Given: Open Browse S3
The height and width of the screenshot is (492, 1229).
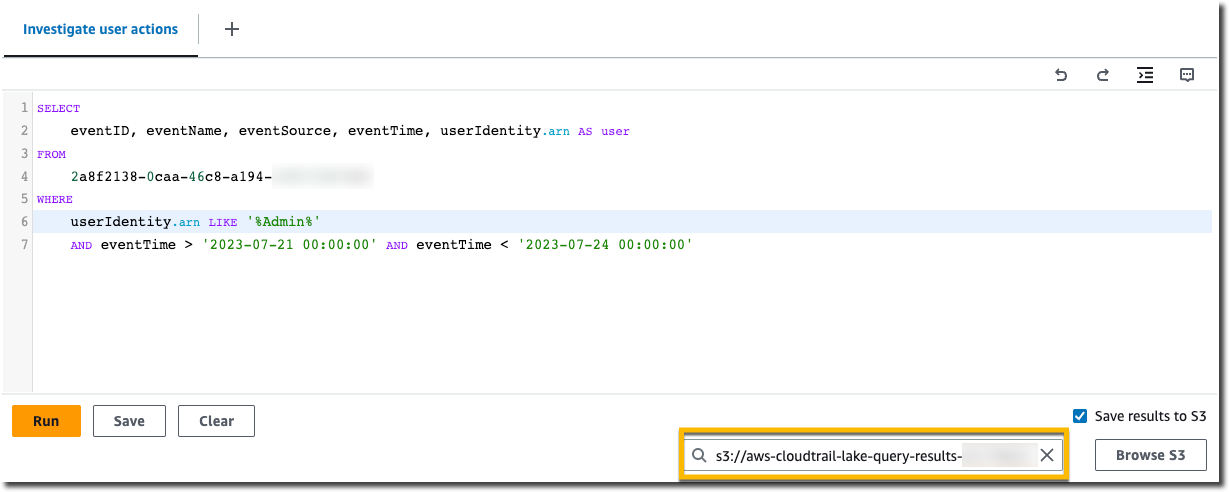Looking at the screenshot, I should tap(1150, 455).
